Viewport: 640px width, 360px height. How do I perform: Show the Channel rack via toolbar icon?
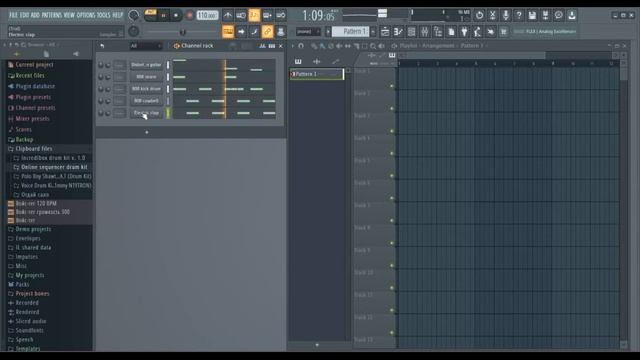pyautogui.click(x=411, y=31)
